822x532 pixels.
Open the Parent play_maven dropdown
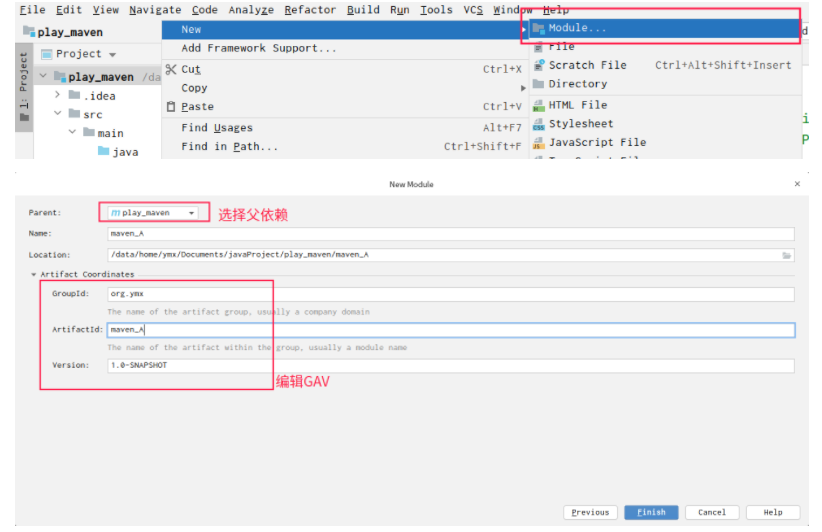(153, 213)
